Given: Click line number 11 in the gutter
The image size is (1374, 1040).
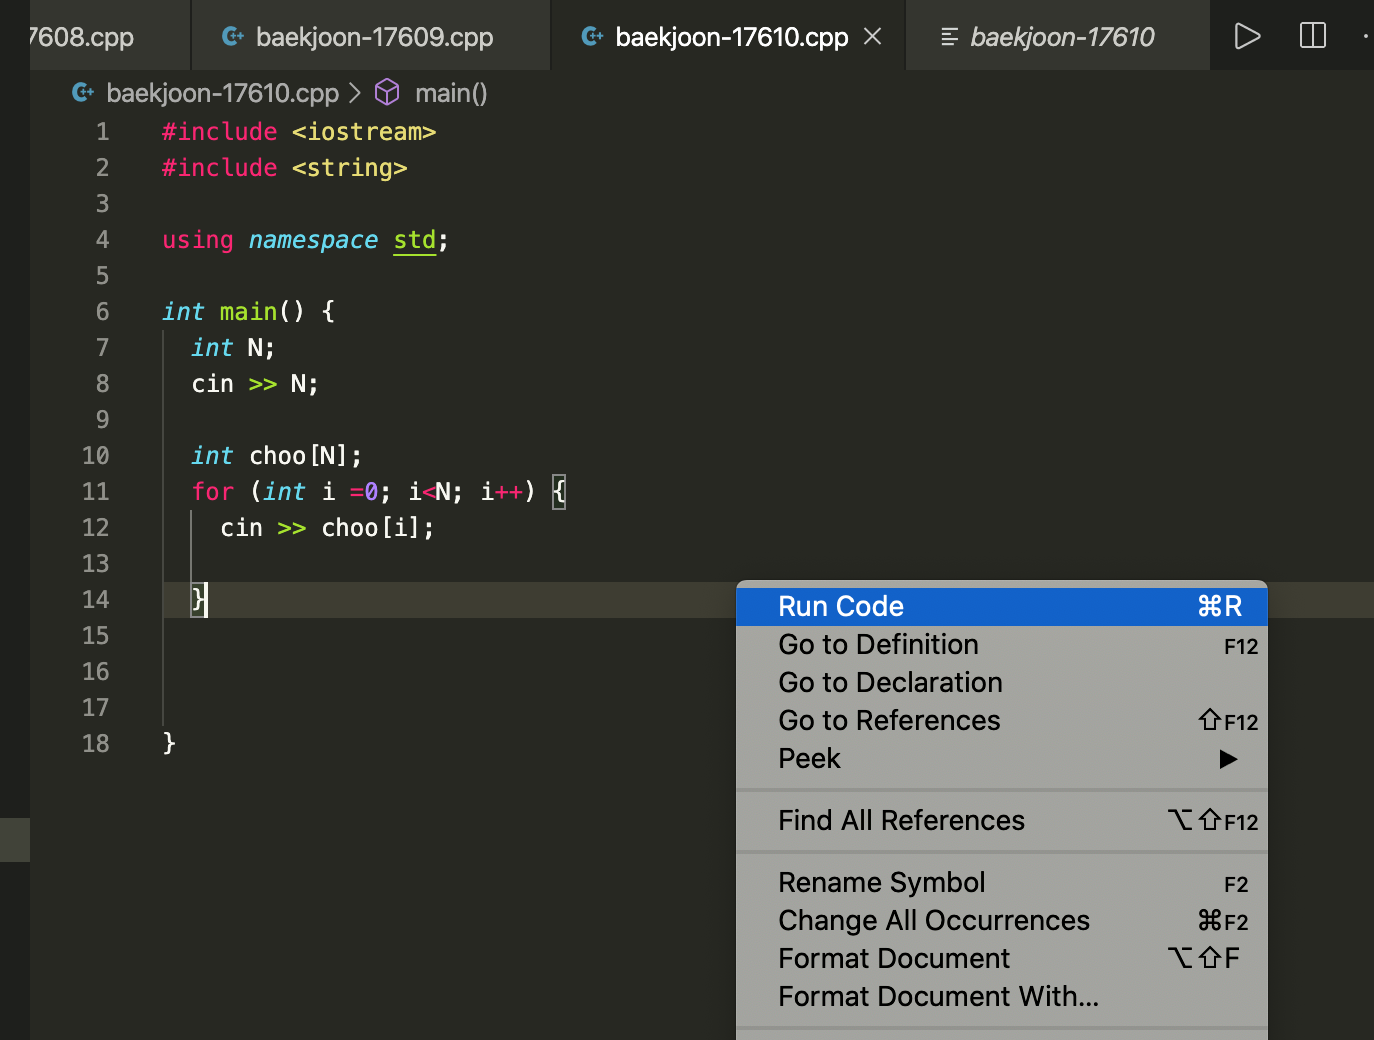Looking at the screenshot, I should 95,491.
